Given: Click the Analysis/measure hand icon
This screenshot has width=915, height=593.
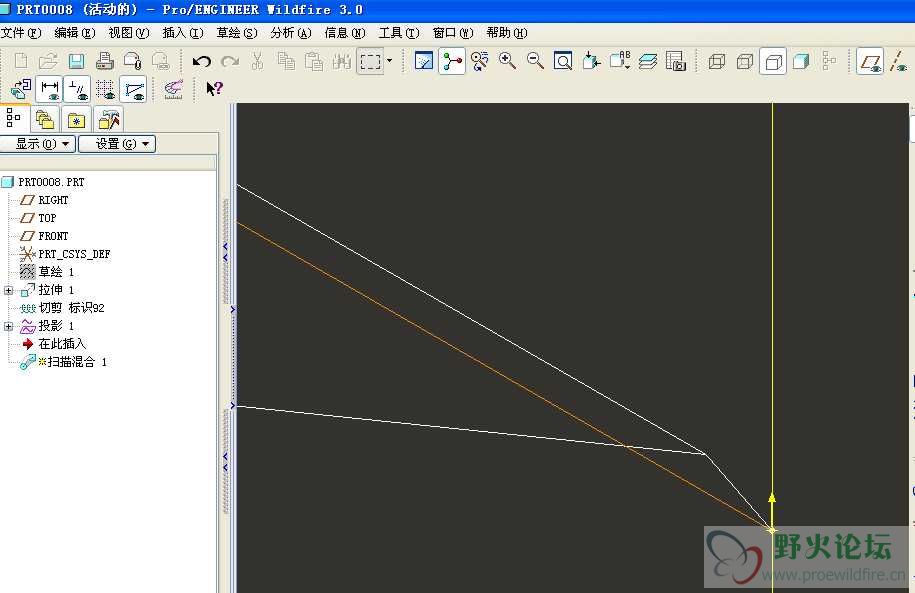Looking at the screenshot, I should pos(173,89).
